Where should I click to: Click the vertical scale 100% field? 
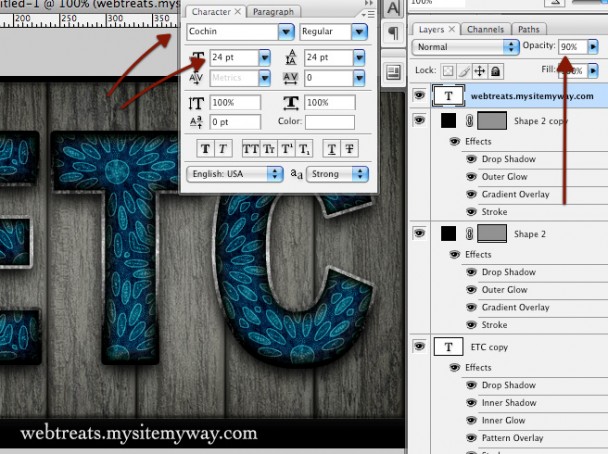click(x=235, y=103)
